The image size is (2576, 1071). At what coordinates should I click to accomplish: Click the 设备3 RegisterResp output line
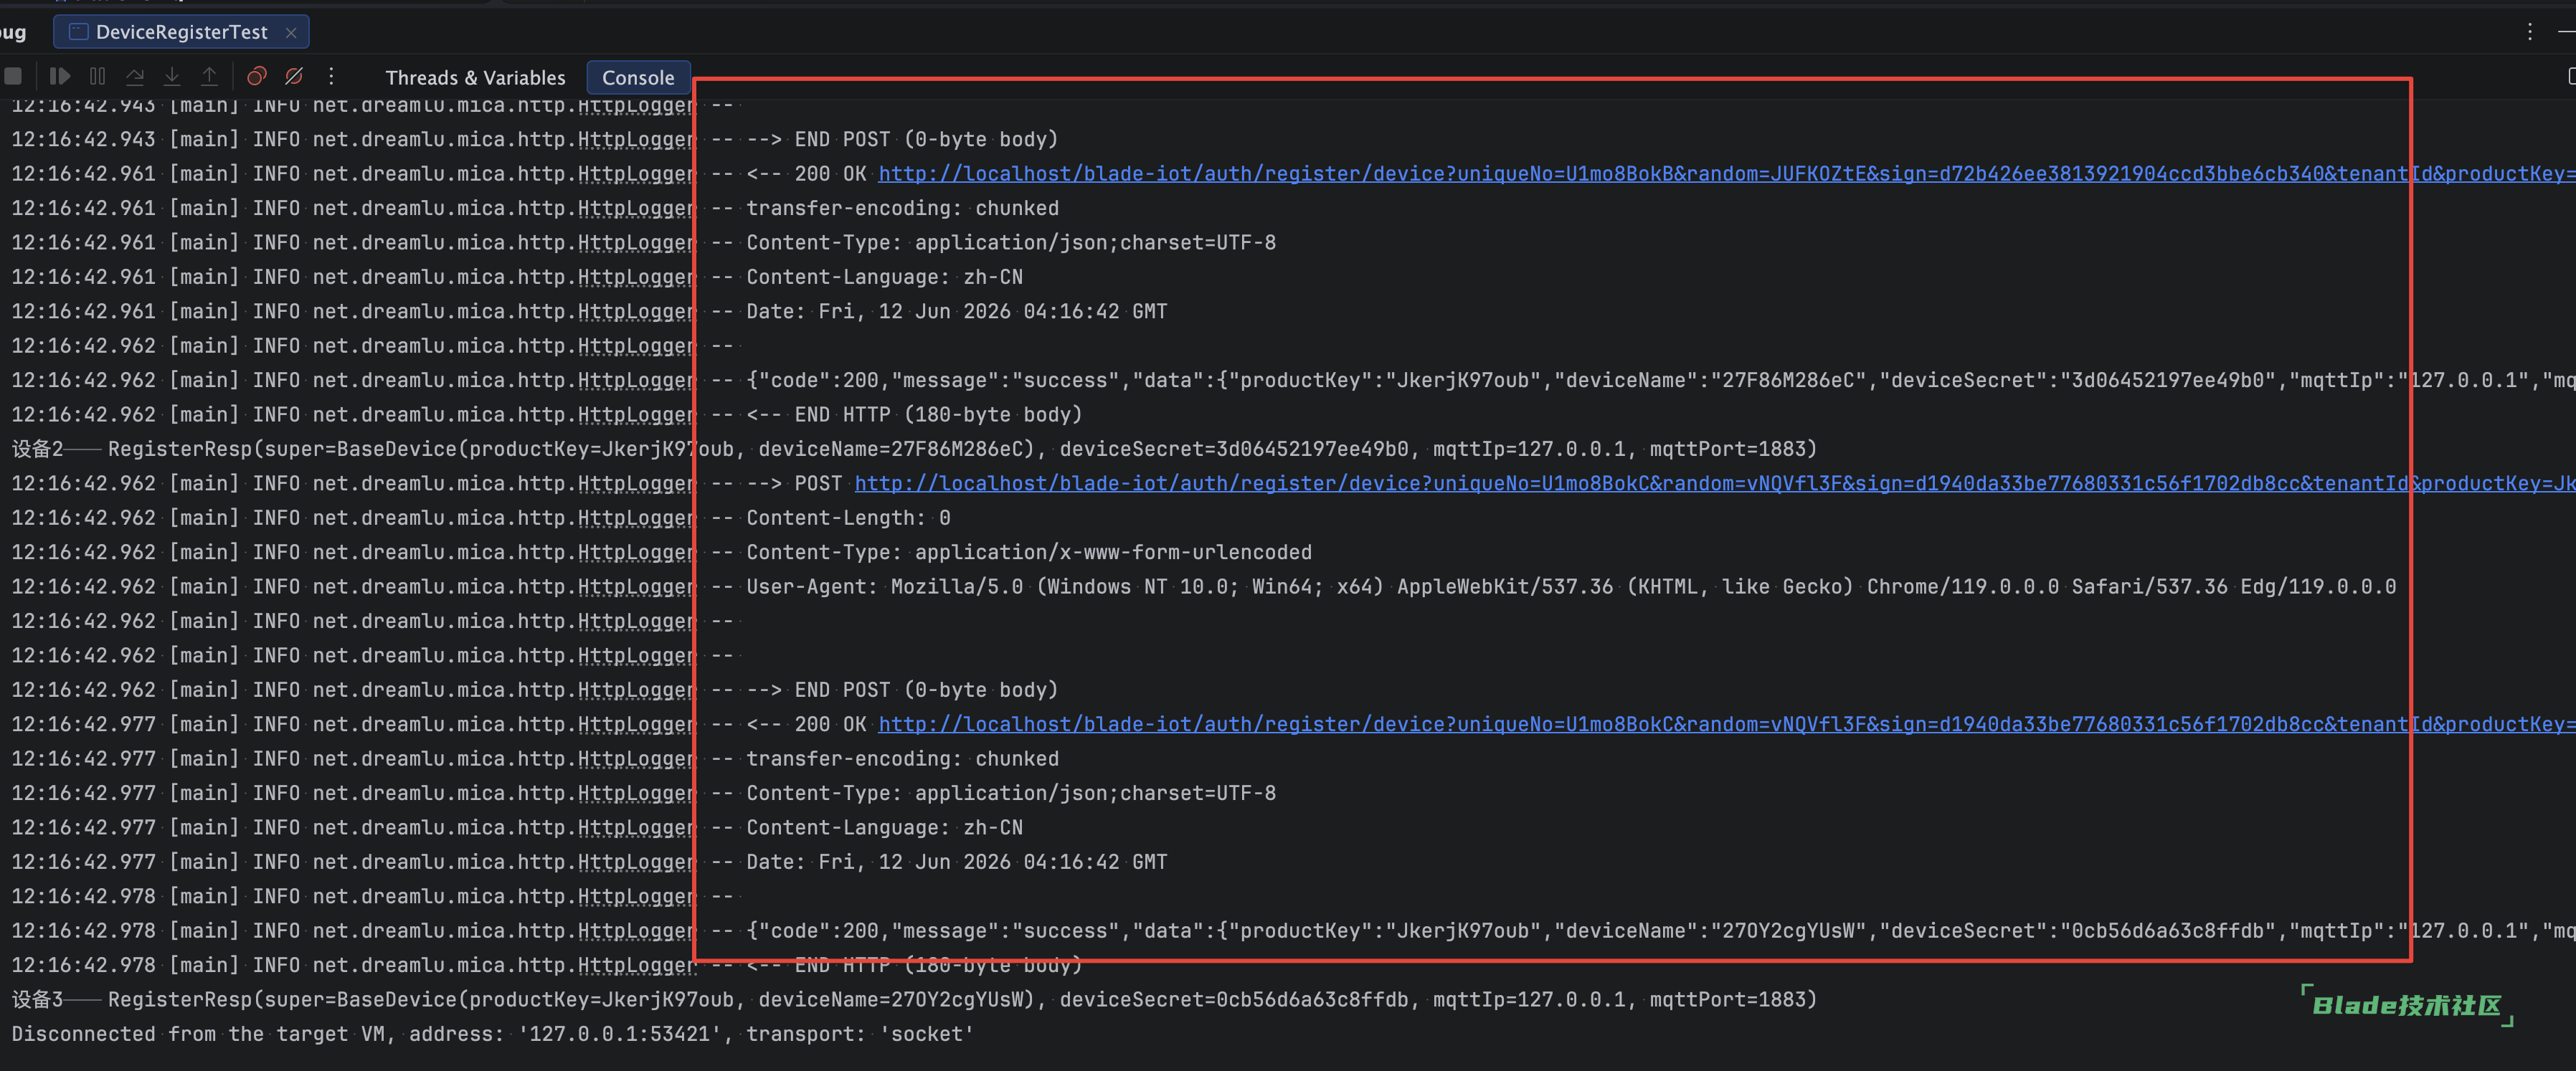(914, 999)
